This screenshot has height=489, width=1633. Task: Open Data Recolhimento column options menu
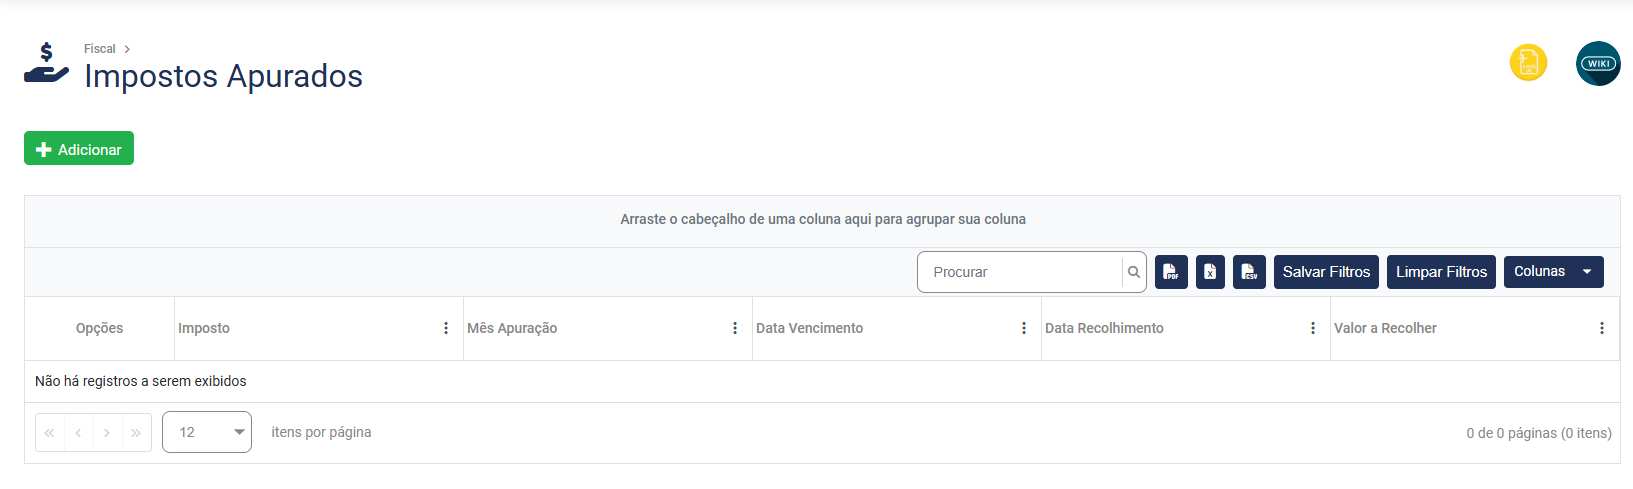click(1313, 328)
